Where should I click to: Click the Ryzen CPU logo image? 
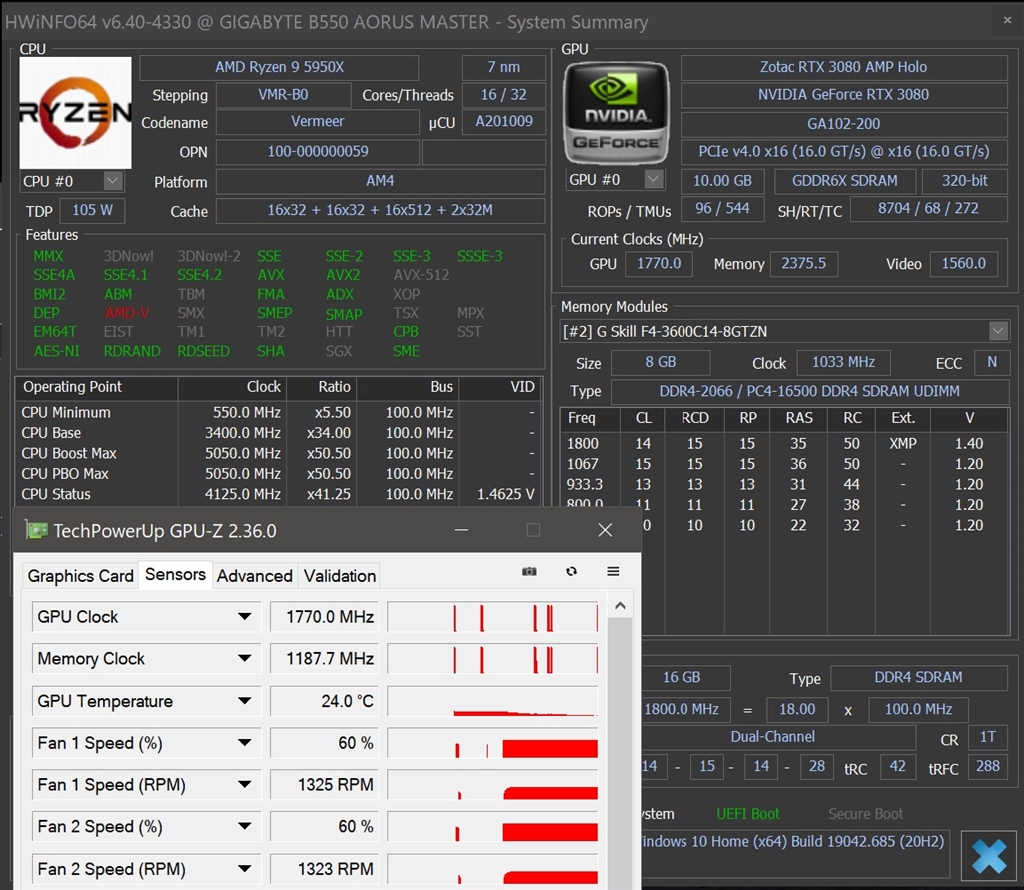click(x=75, y=112)
